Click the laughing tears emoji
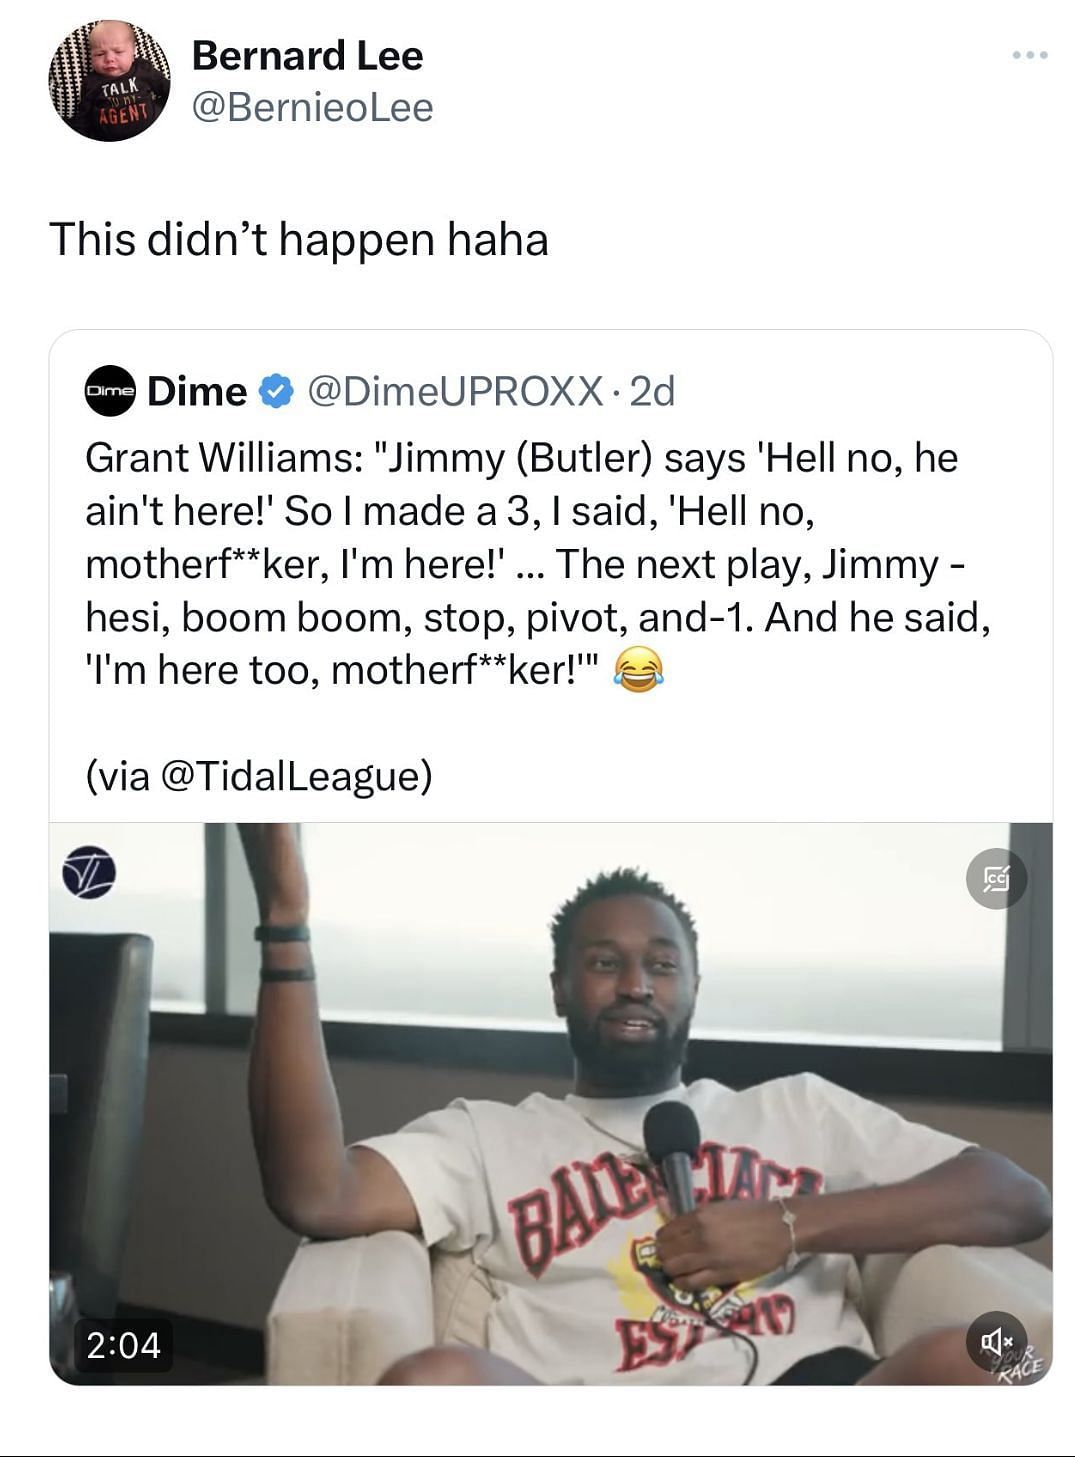1075x1457 pixels. point(638,670)
